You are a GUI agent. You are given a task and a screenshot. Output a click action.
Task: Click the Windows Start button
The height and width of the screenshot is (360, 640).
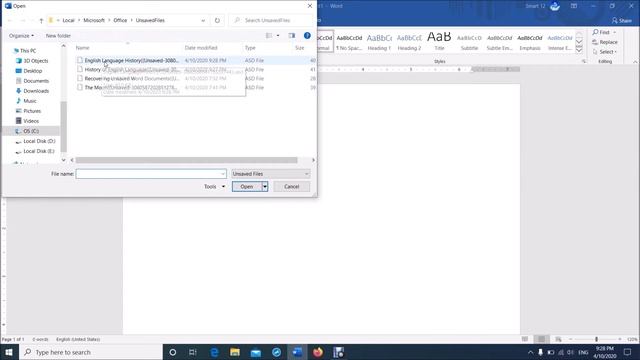(9, 352)
